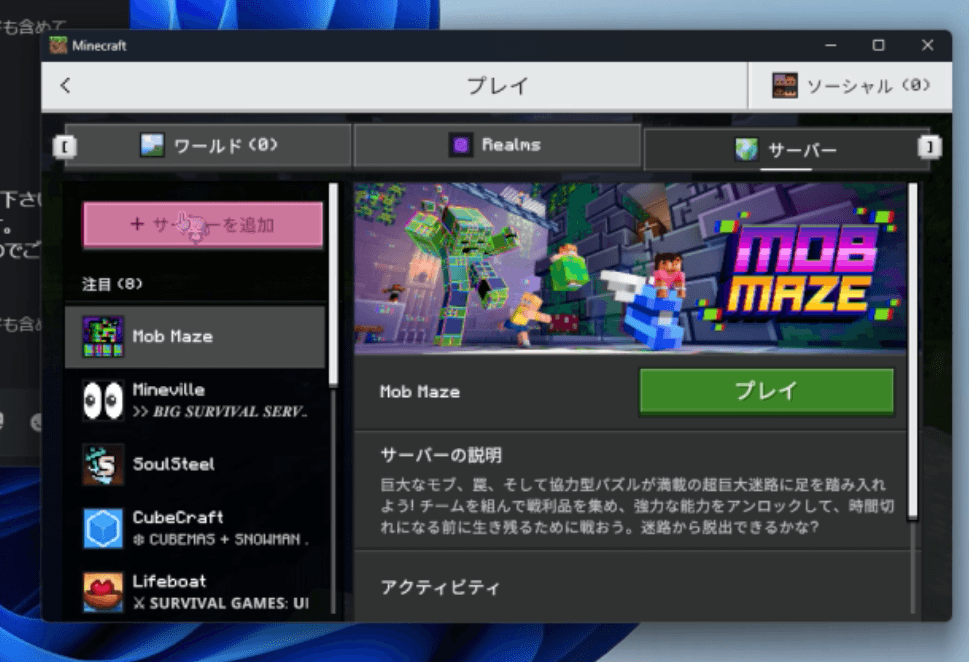Click the social profile avatar icon
969x662 pixels.
point(785,85)
